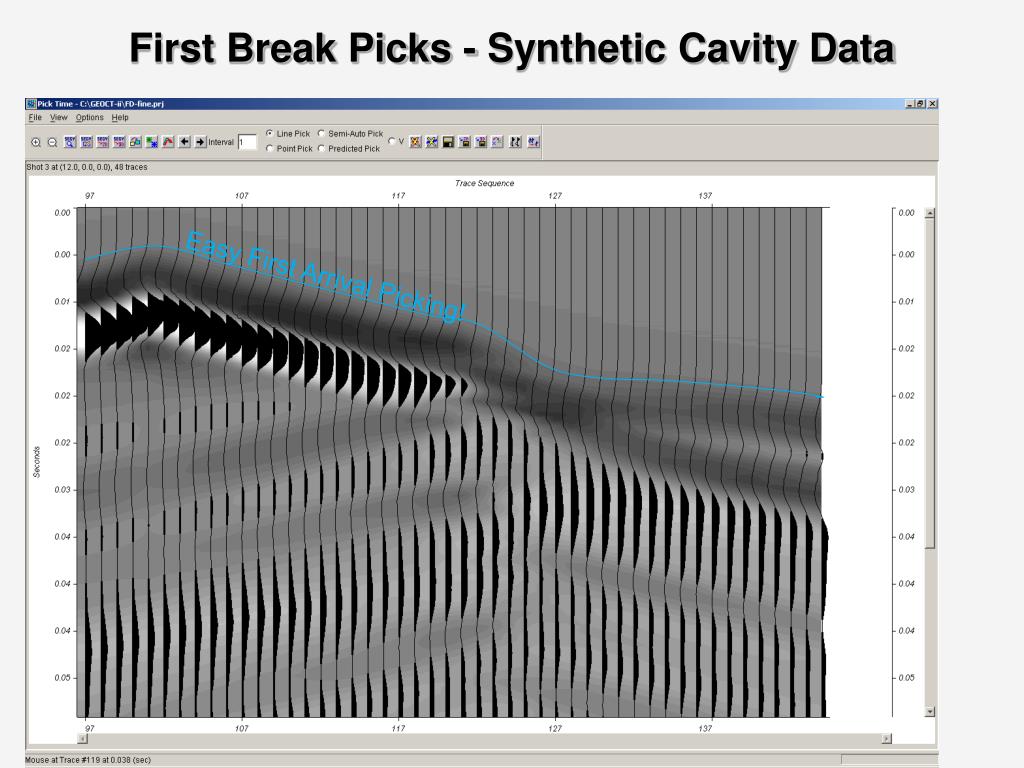This screenshot has height=768, width=1024.
Task: Click the vertical scrollbar down arrow
Action: click(930, 712)
